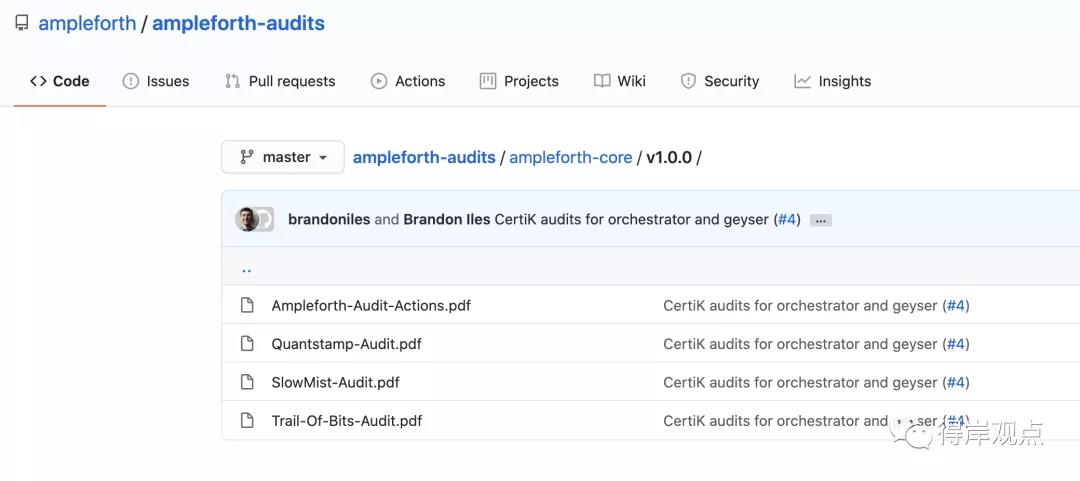Click the Code angle-brackets icon
Viewport: 1080px width, 481px height.
[x=38, y=81]
